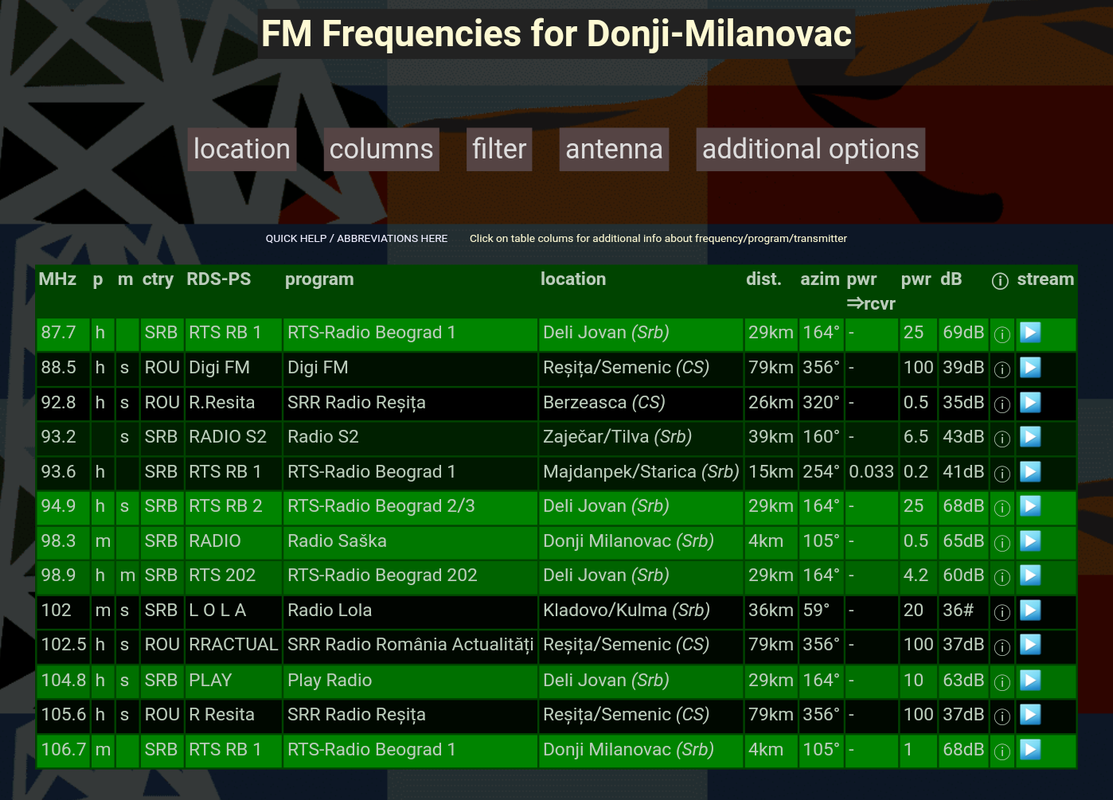Click RDS-PS cell RRACTUAL
This screenshot has height=800, width=1113.
233,645
